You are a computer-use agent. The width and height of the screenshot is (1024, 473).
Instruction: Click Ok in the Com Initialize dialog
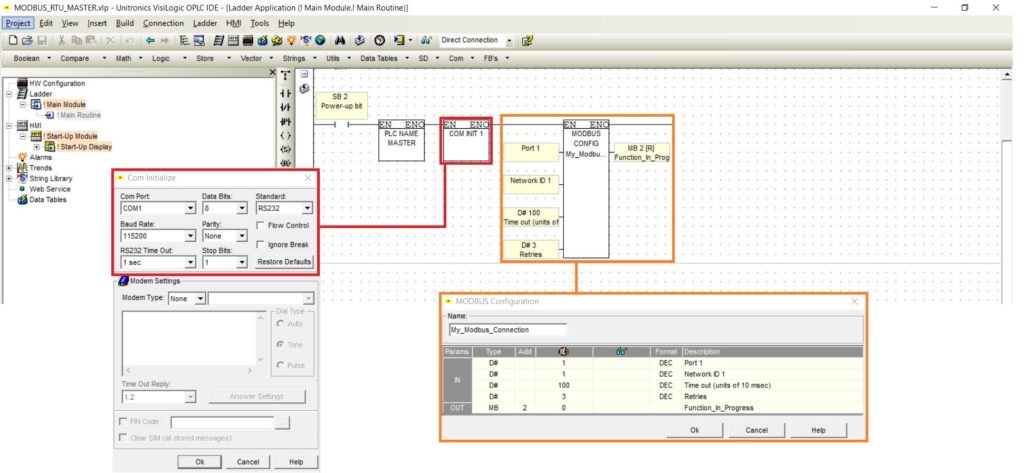point(200,461)
